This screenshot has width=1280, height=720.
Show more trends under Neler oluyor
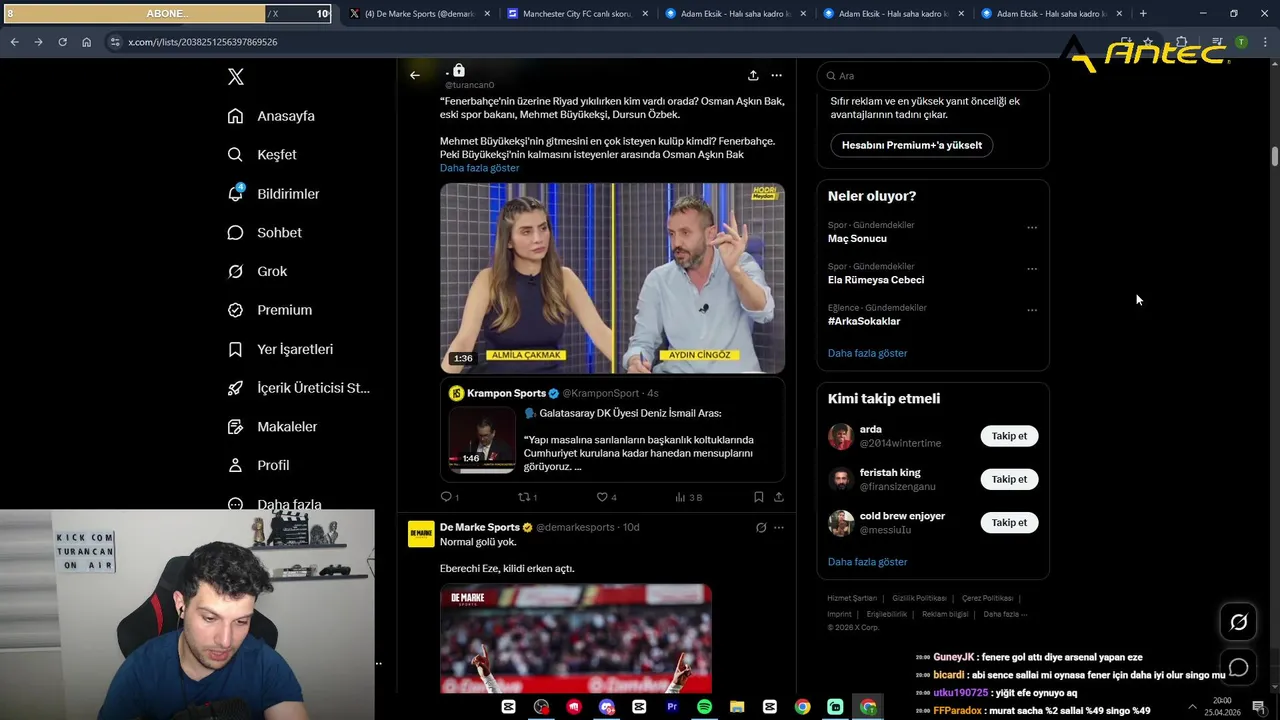[x=867, y=353]
